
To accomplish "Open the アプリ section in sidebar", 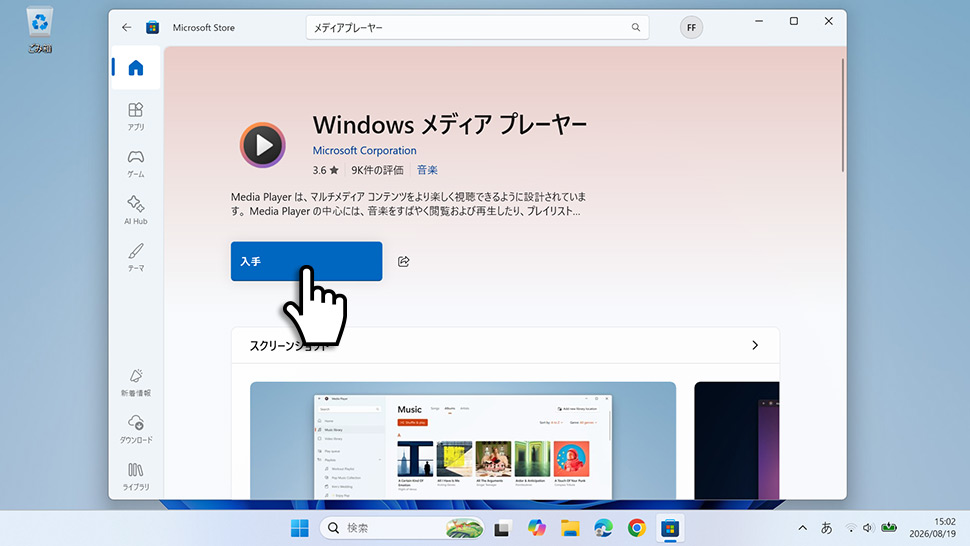I will pyautogui.click(x=135, y=116).
